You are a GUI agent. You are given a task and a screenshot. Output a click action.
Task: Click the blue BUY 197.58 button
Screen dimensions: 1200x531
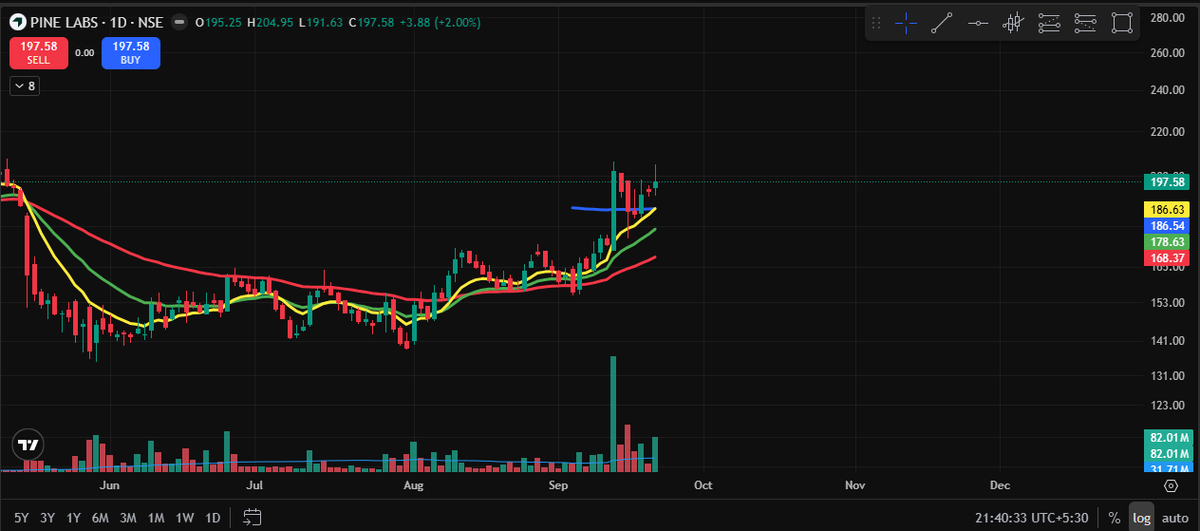pyautogui.click(x=131, y=52)
